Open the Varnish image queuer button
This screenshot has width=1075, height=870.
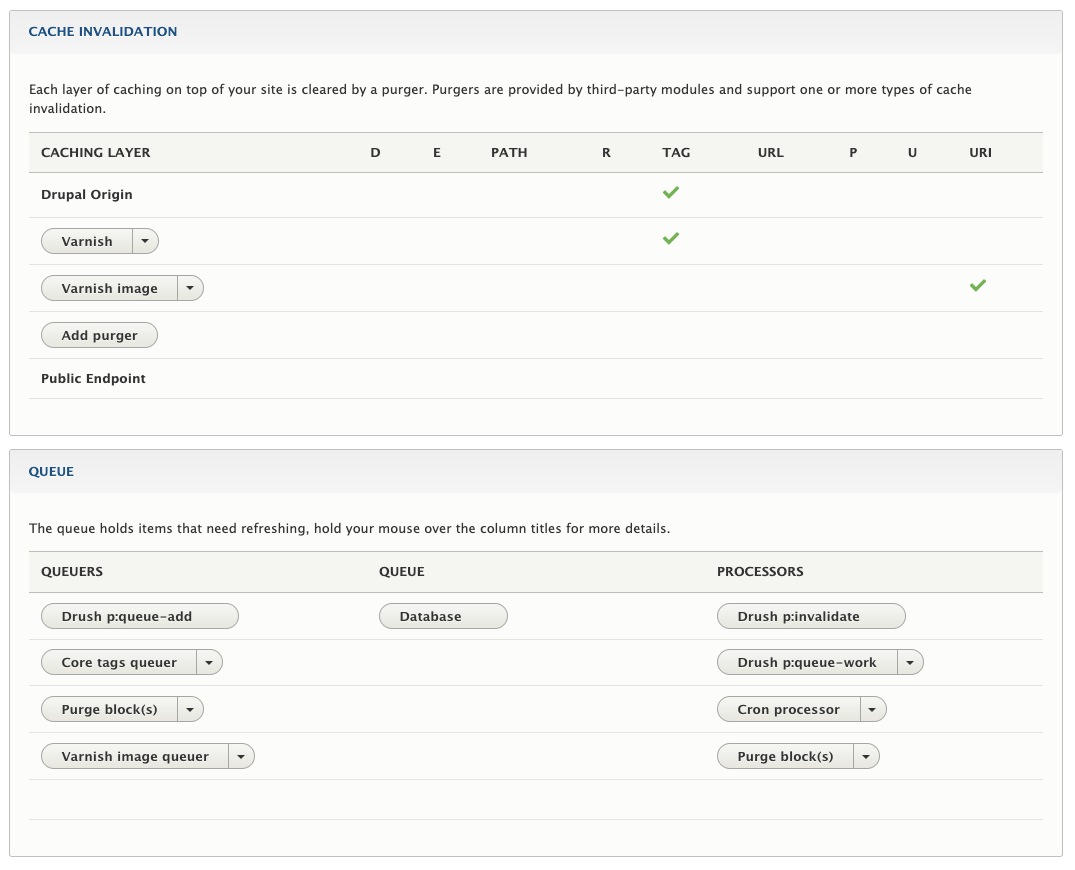[x=135, y=756]
